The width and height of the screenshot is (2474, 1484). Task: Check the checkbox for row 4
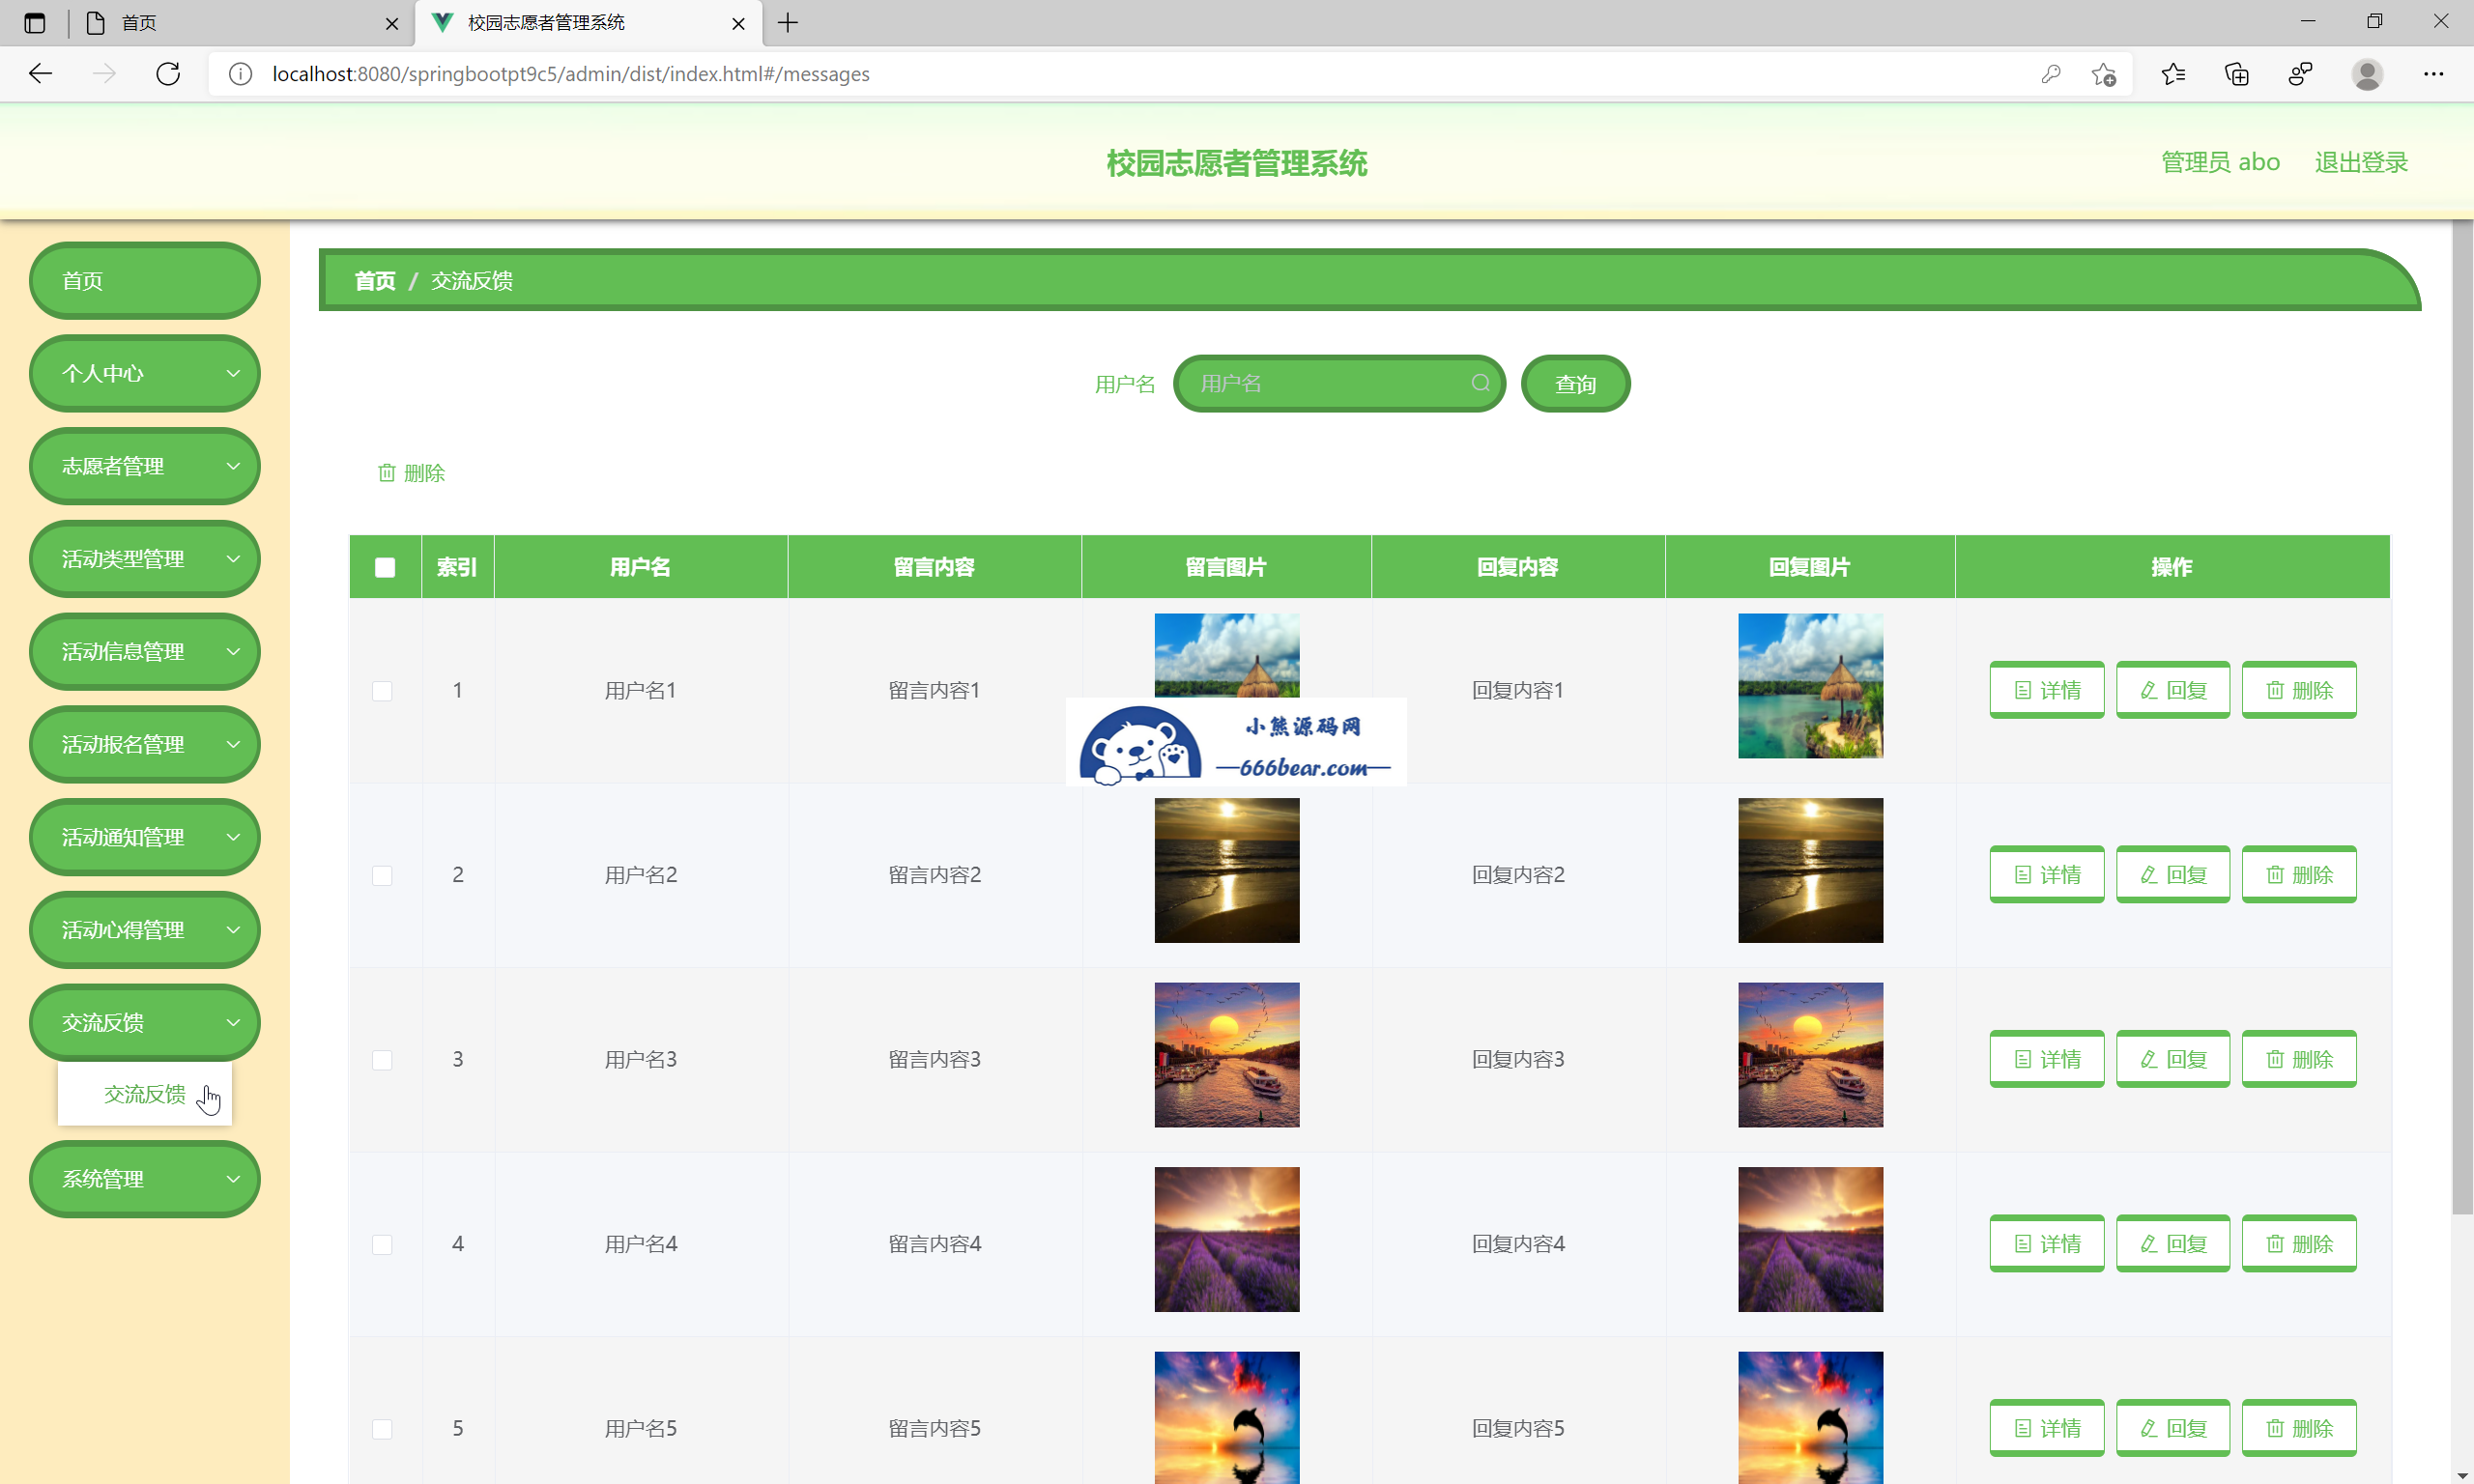point(382,1244)
